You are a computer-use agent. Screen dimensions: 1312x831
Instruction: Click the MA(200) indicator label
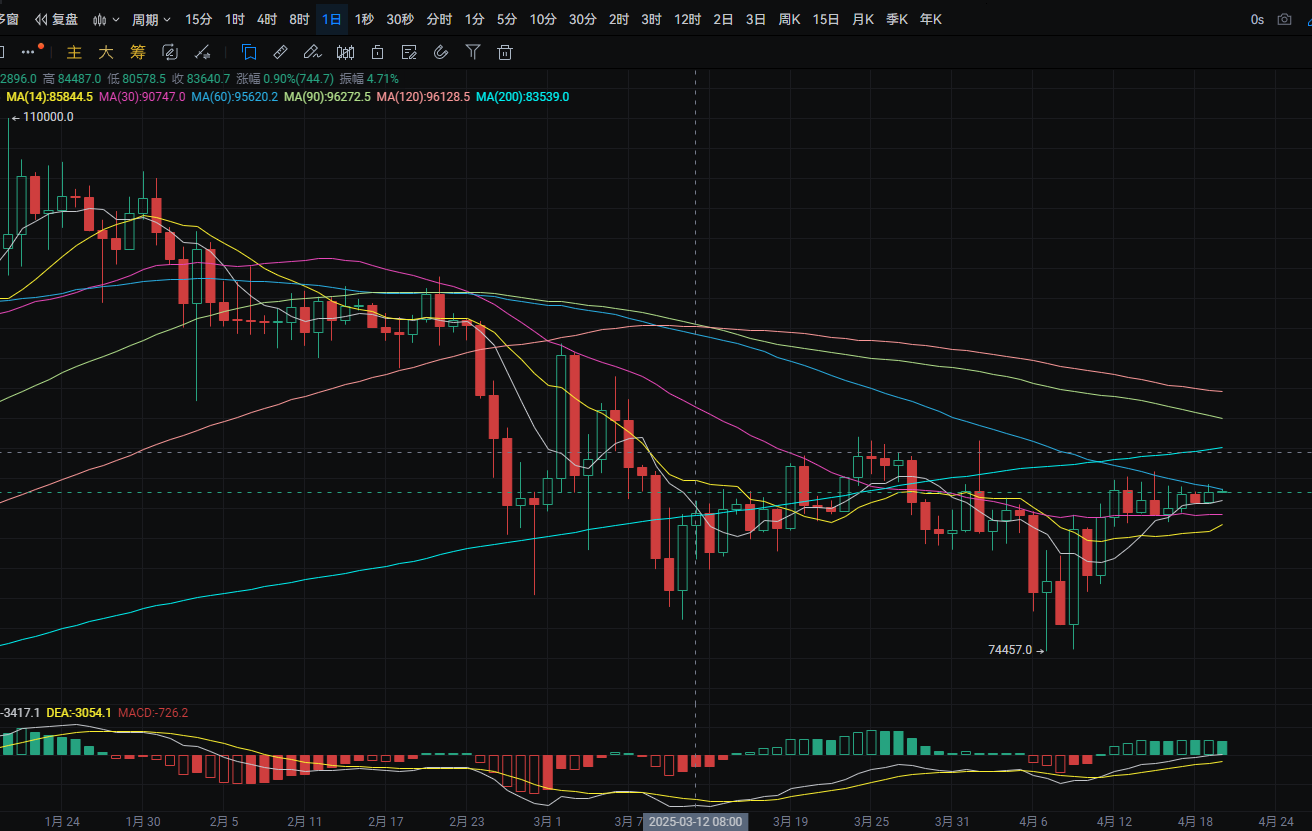522,97
